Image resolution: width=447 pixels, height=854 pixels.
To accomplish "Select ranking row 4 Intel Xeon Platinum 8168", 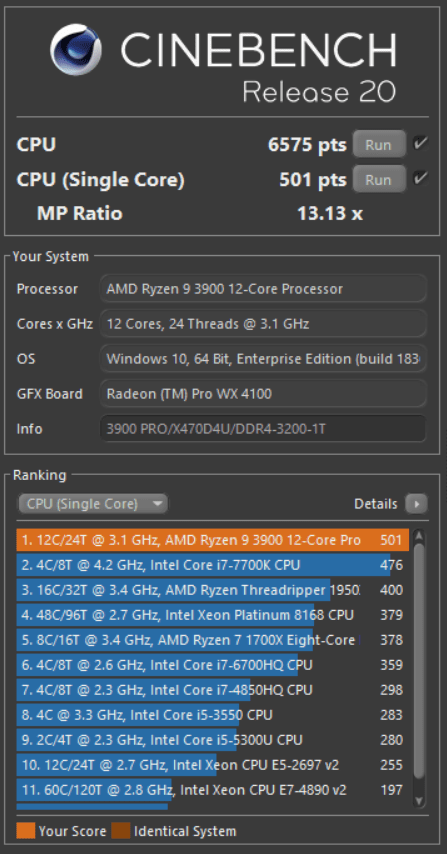I will tap(212, 615).
